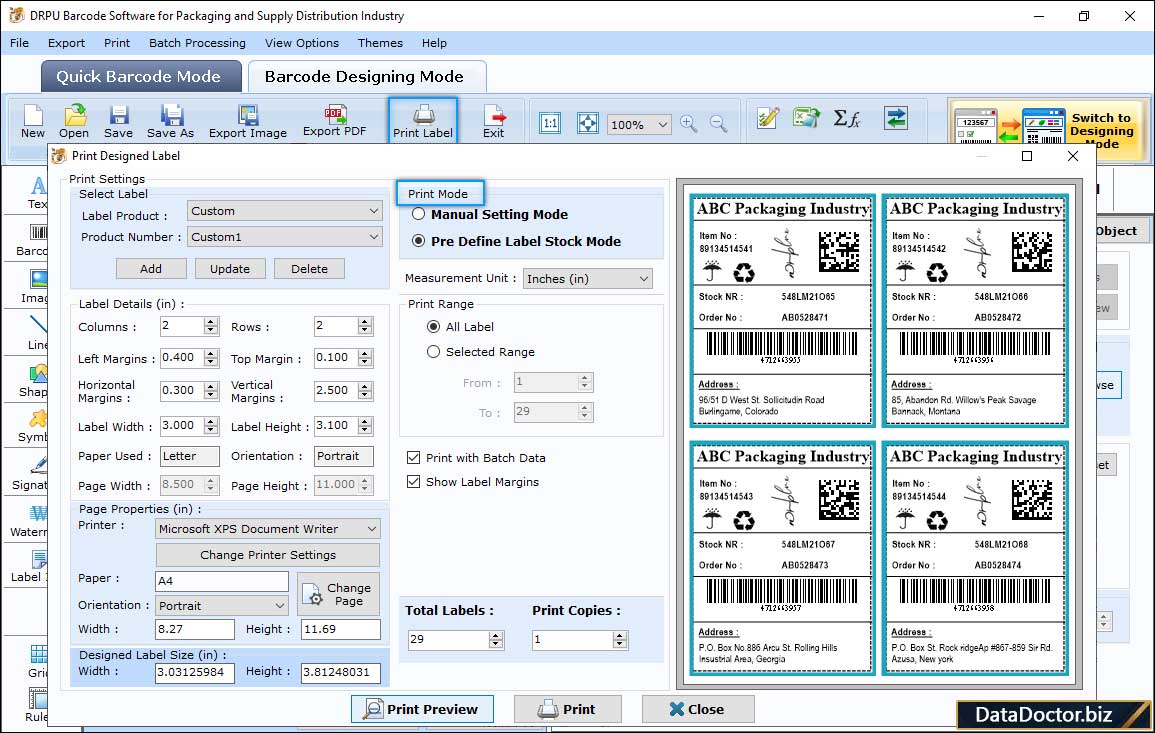Click the Exit toolbar icon
The image size is (1155, 733).
(494, 122)
